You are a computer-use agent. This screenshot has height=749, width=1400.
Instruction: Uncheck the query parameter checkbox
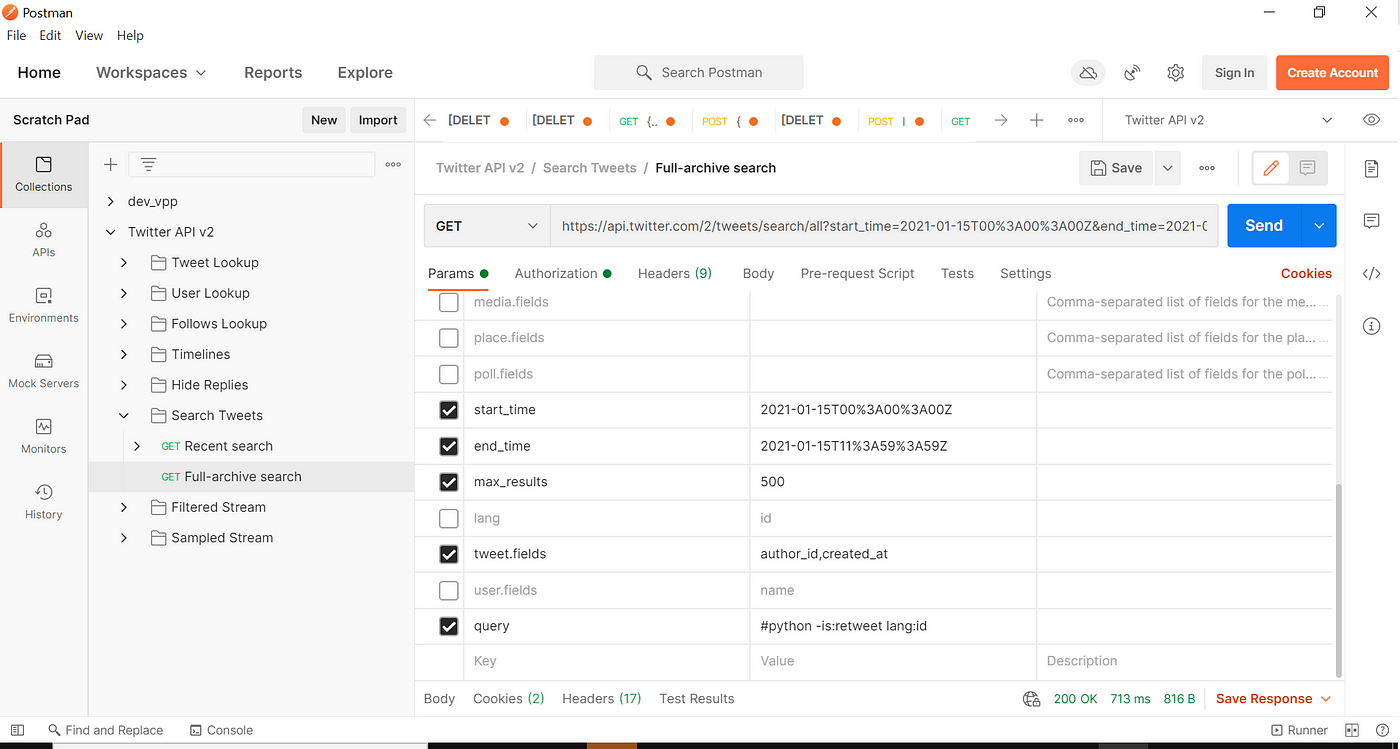click(x=449, y=626)
